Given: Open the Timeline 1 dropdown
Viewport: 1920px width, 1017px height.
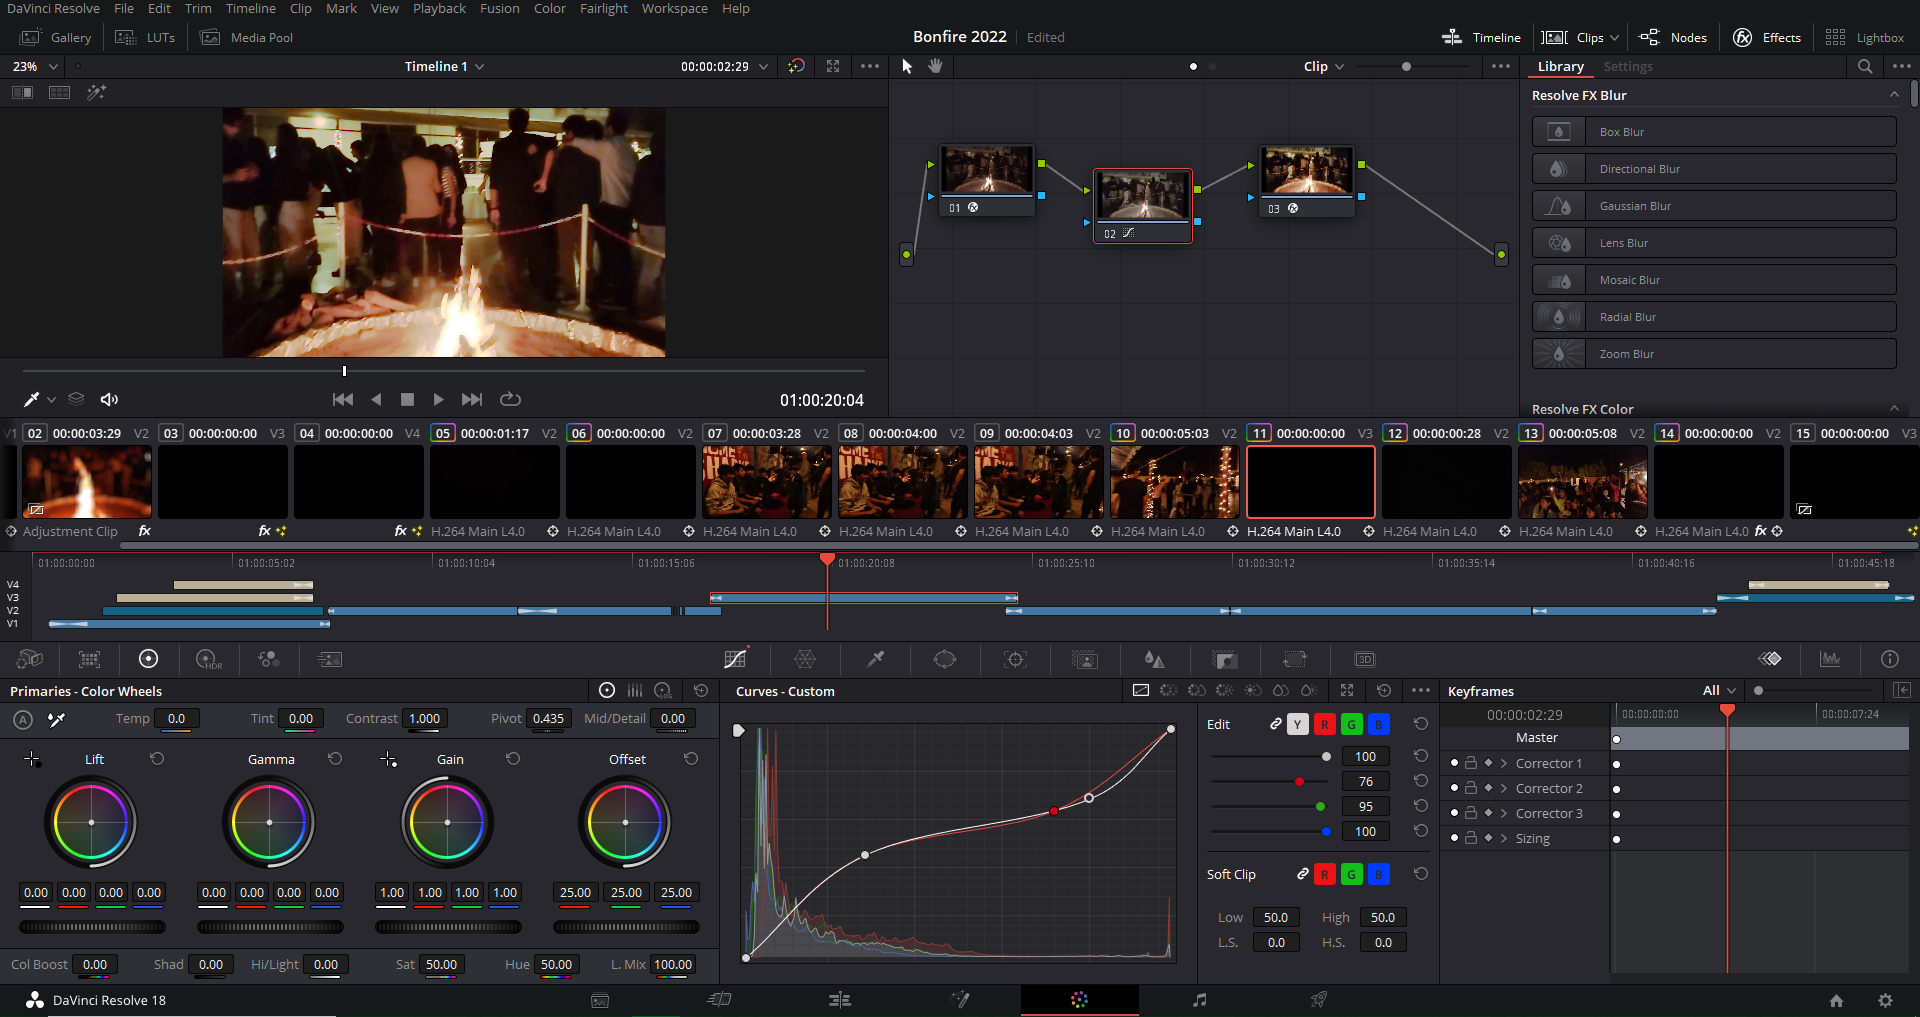Looking at the screenshot, I should coord(444,66).
